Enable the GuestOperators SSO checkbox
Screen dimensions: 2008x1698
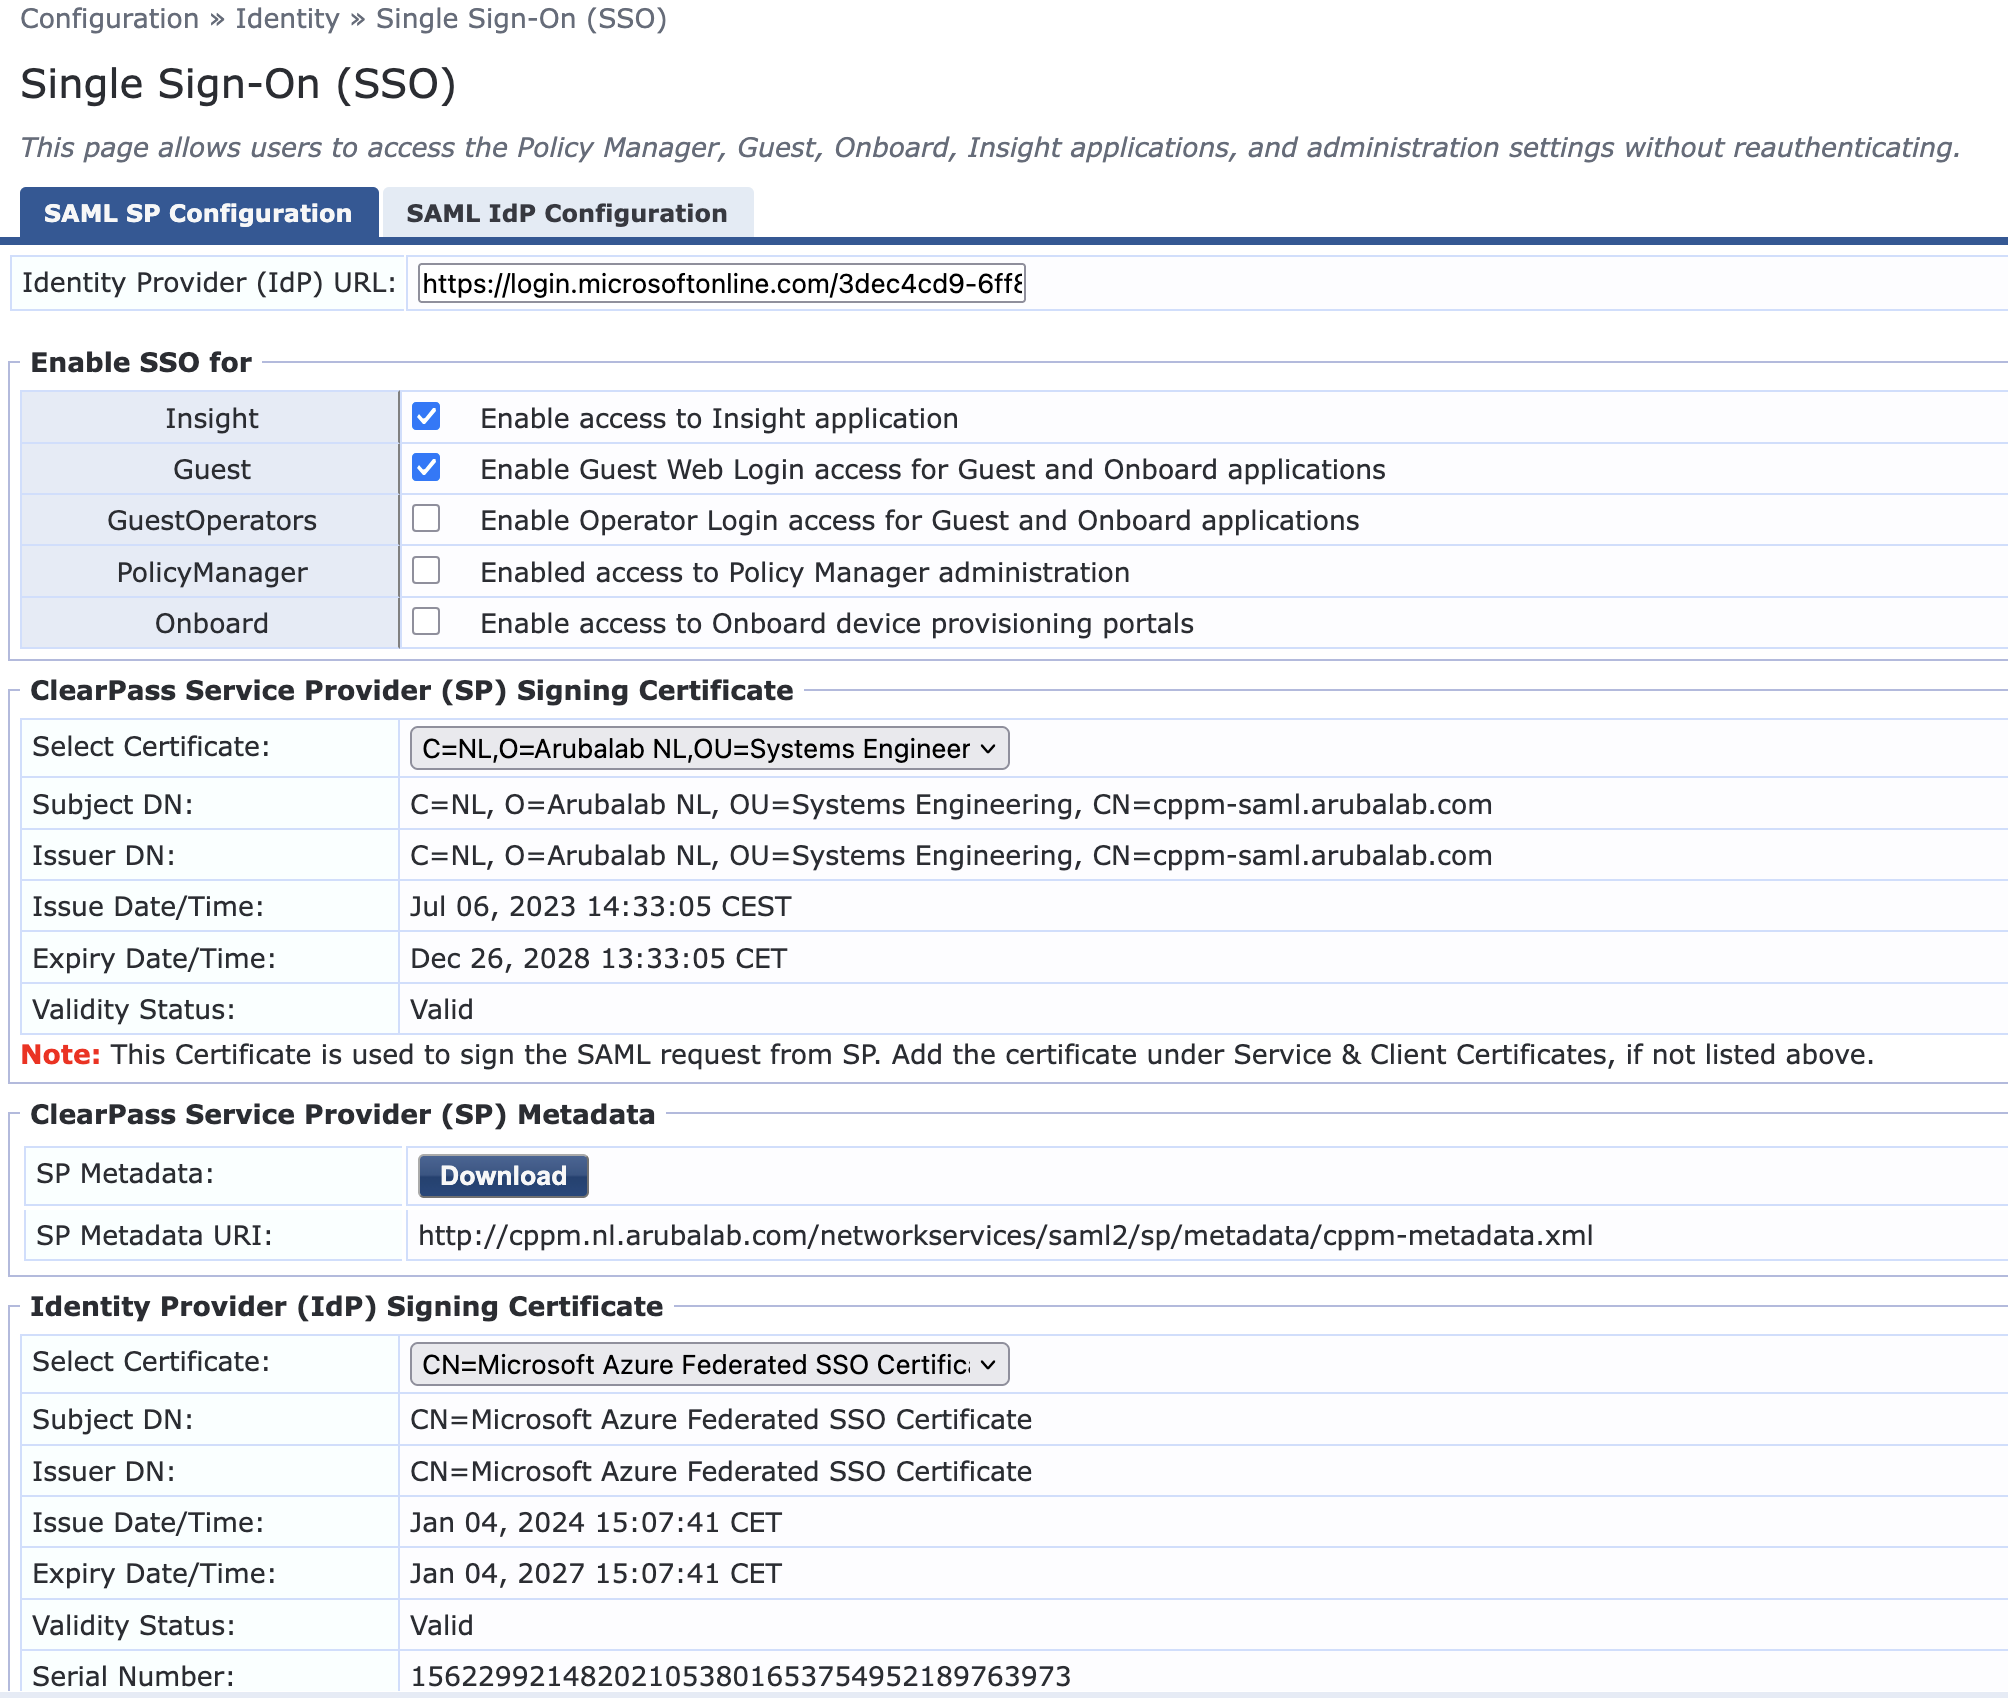click(x=426, y=518)
